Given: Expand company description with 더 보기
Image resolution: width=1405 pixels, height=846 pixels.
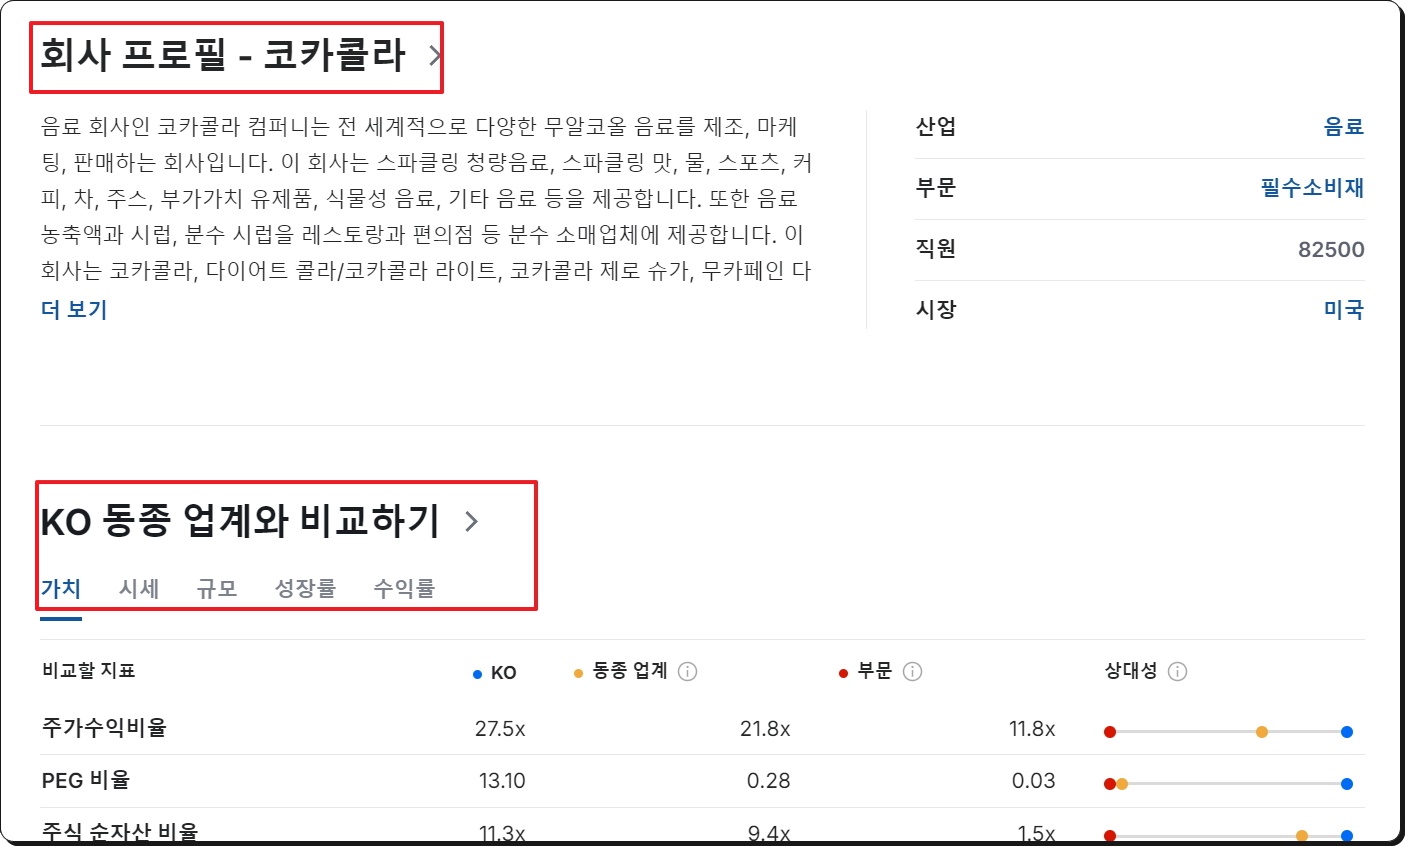Looking at the screenshot, I should (74, 309).
